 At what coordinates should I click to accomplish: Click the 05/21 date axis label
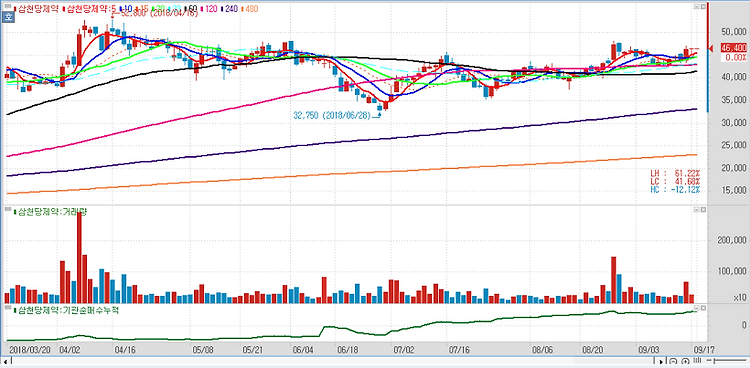253,349
